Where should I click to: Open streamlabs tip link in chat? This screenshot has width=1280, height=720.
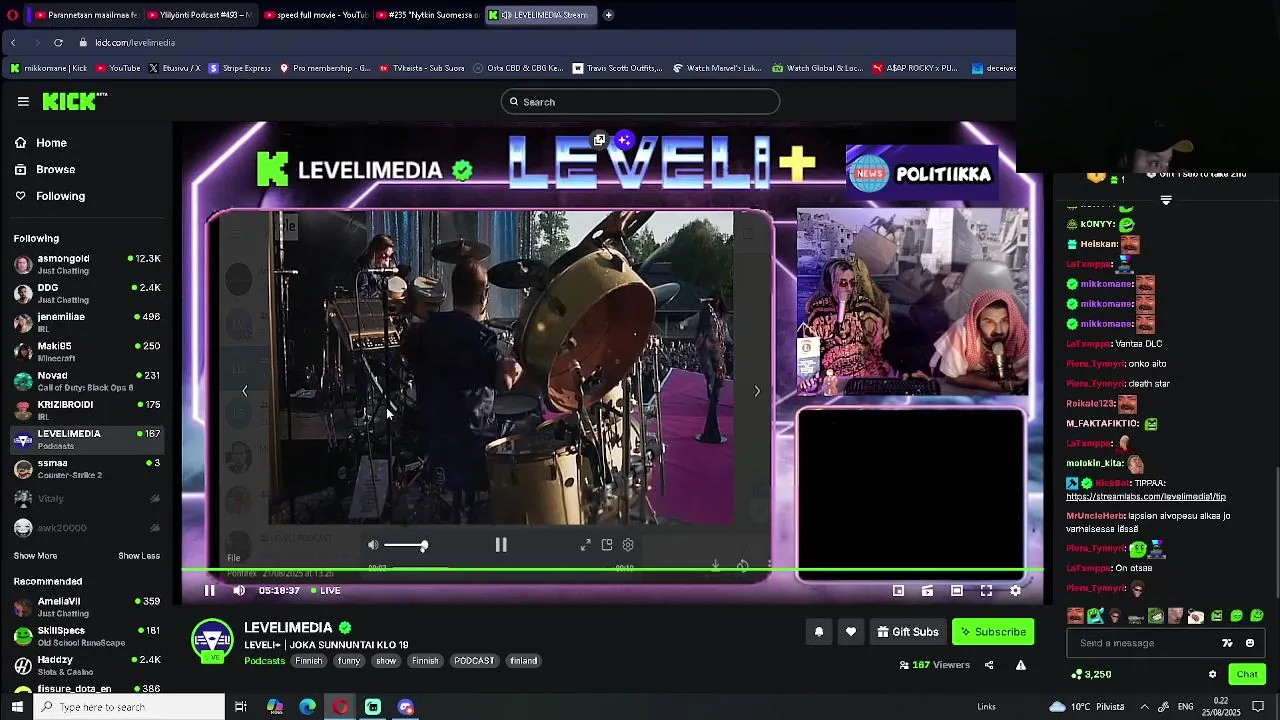(x=1146, y=497)
